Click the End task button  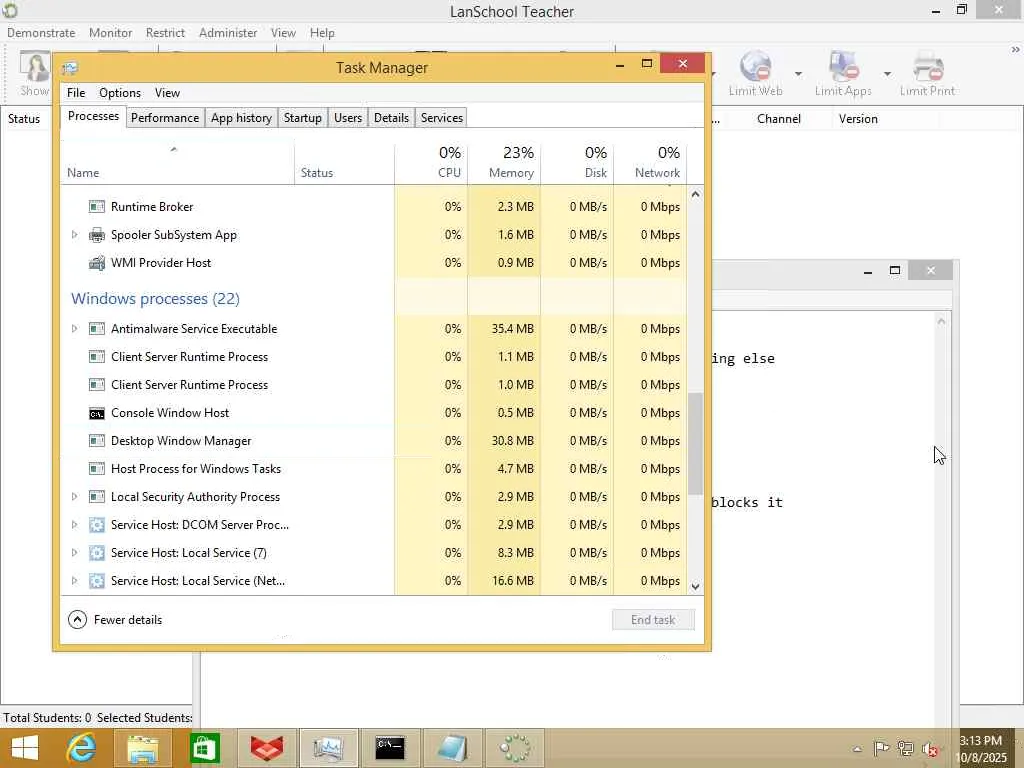[653, 620]
